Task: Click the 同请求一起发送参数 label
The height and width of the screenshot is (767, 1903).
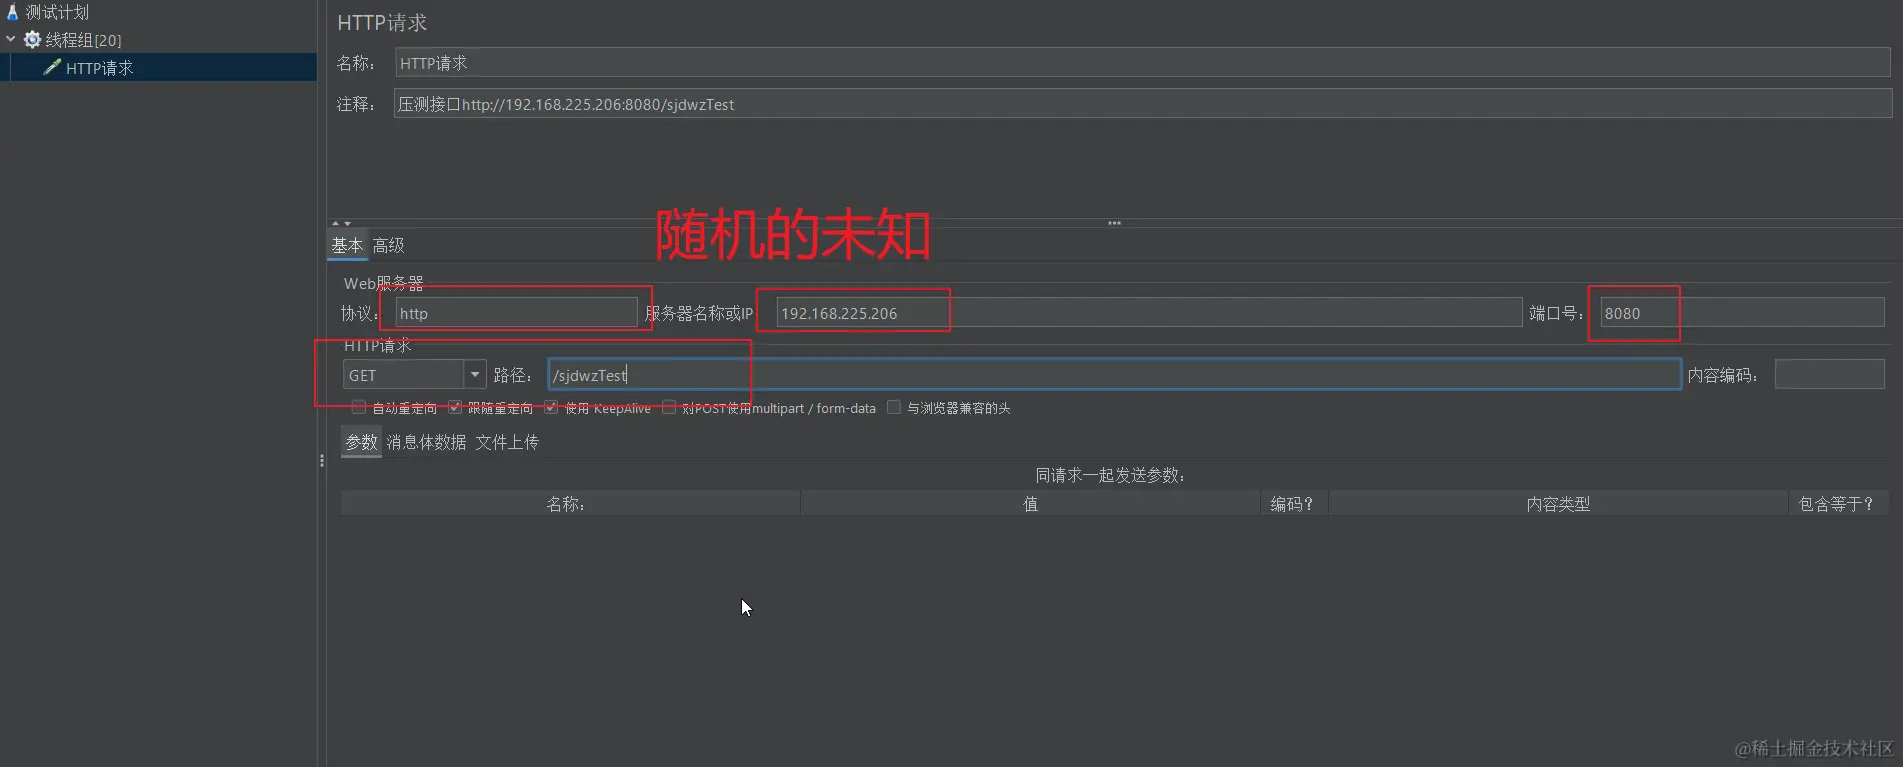Action: pyautogui.click(x=1110, y=475)
